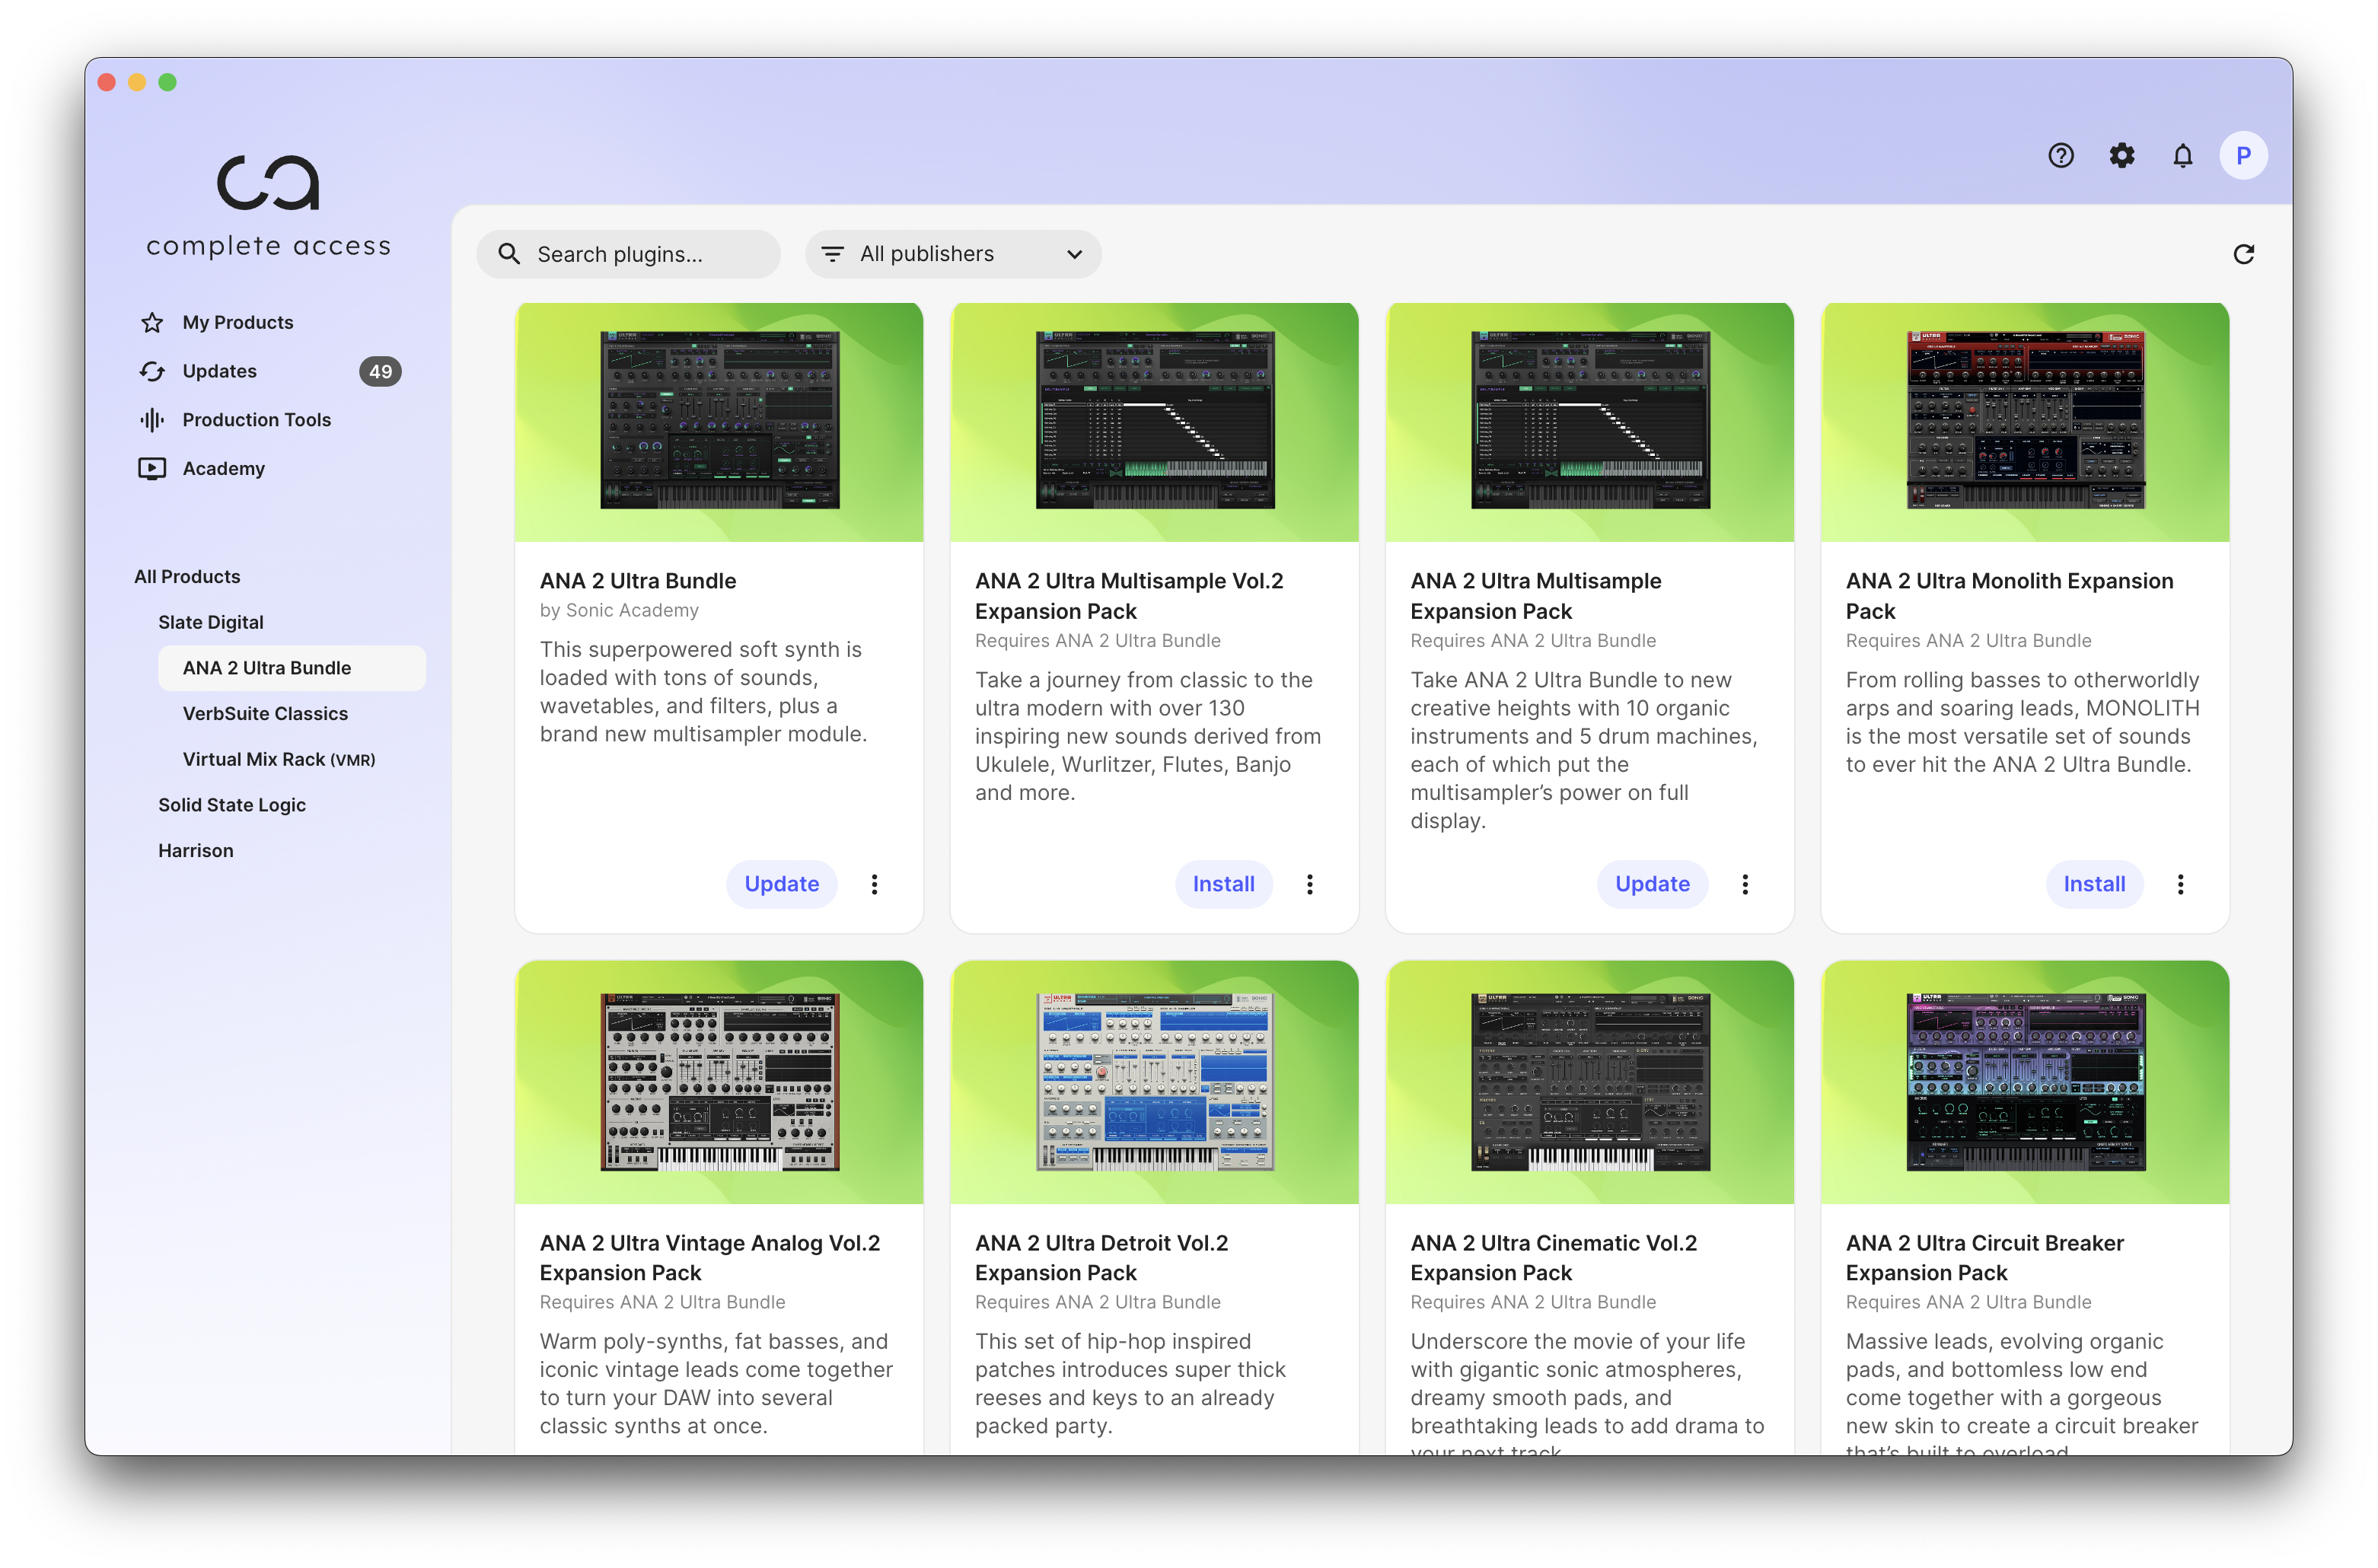2378x1568 pixels.
Task: Go to My Products
Action: (238, 322)
